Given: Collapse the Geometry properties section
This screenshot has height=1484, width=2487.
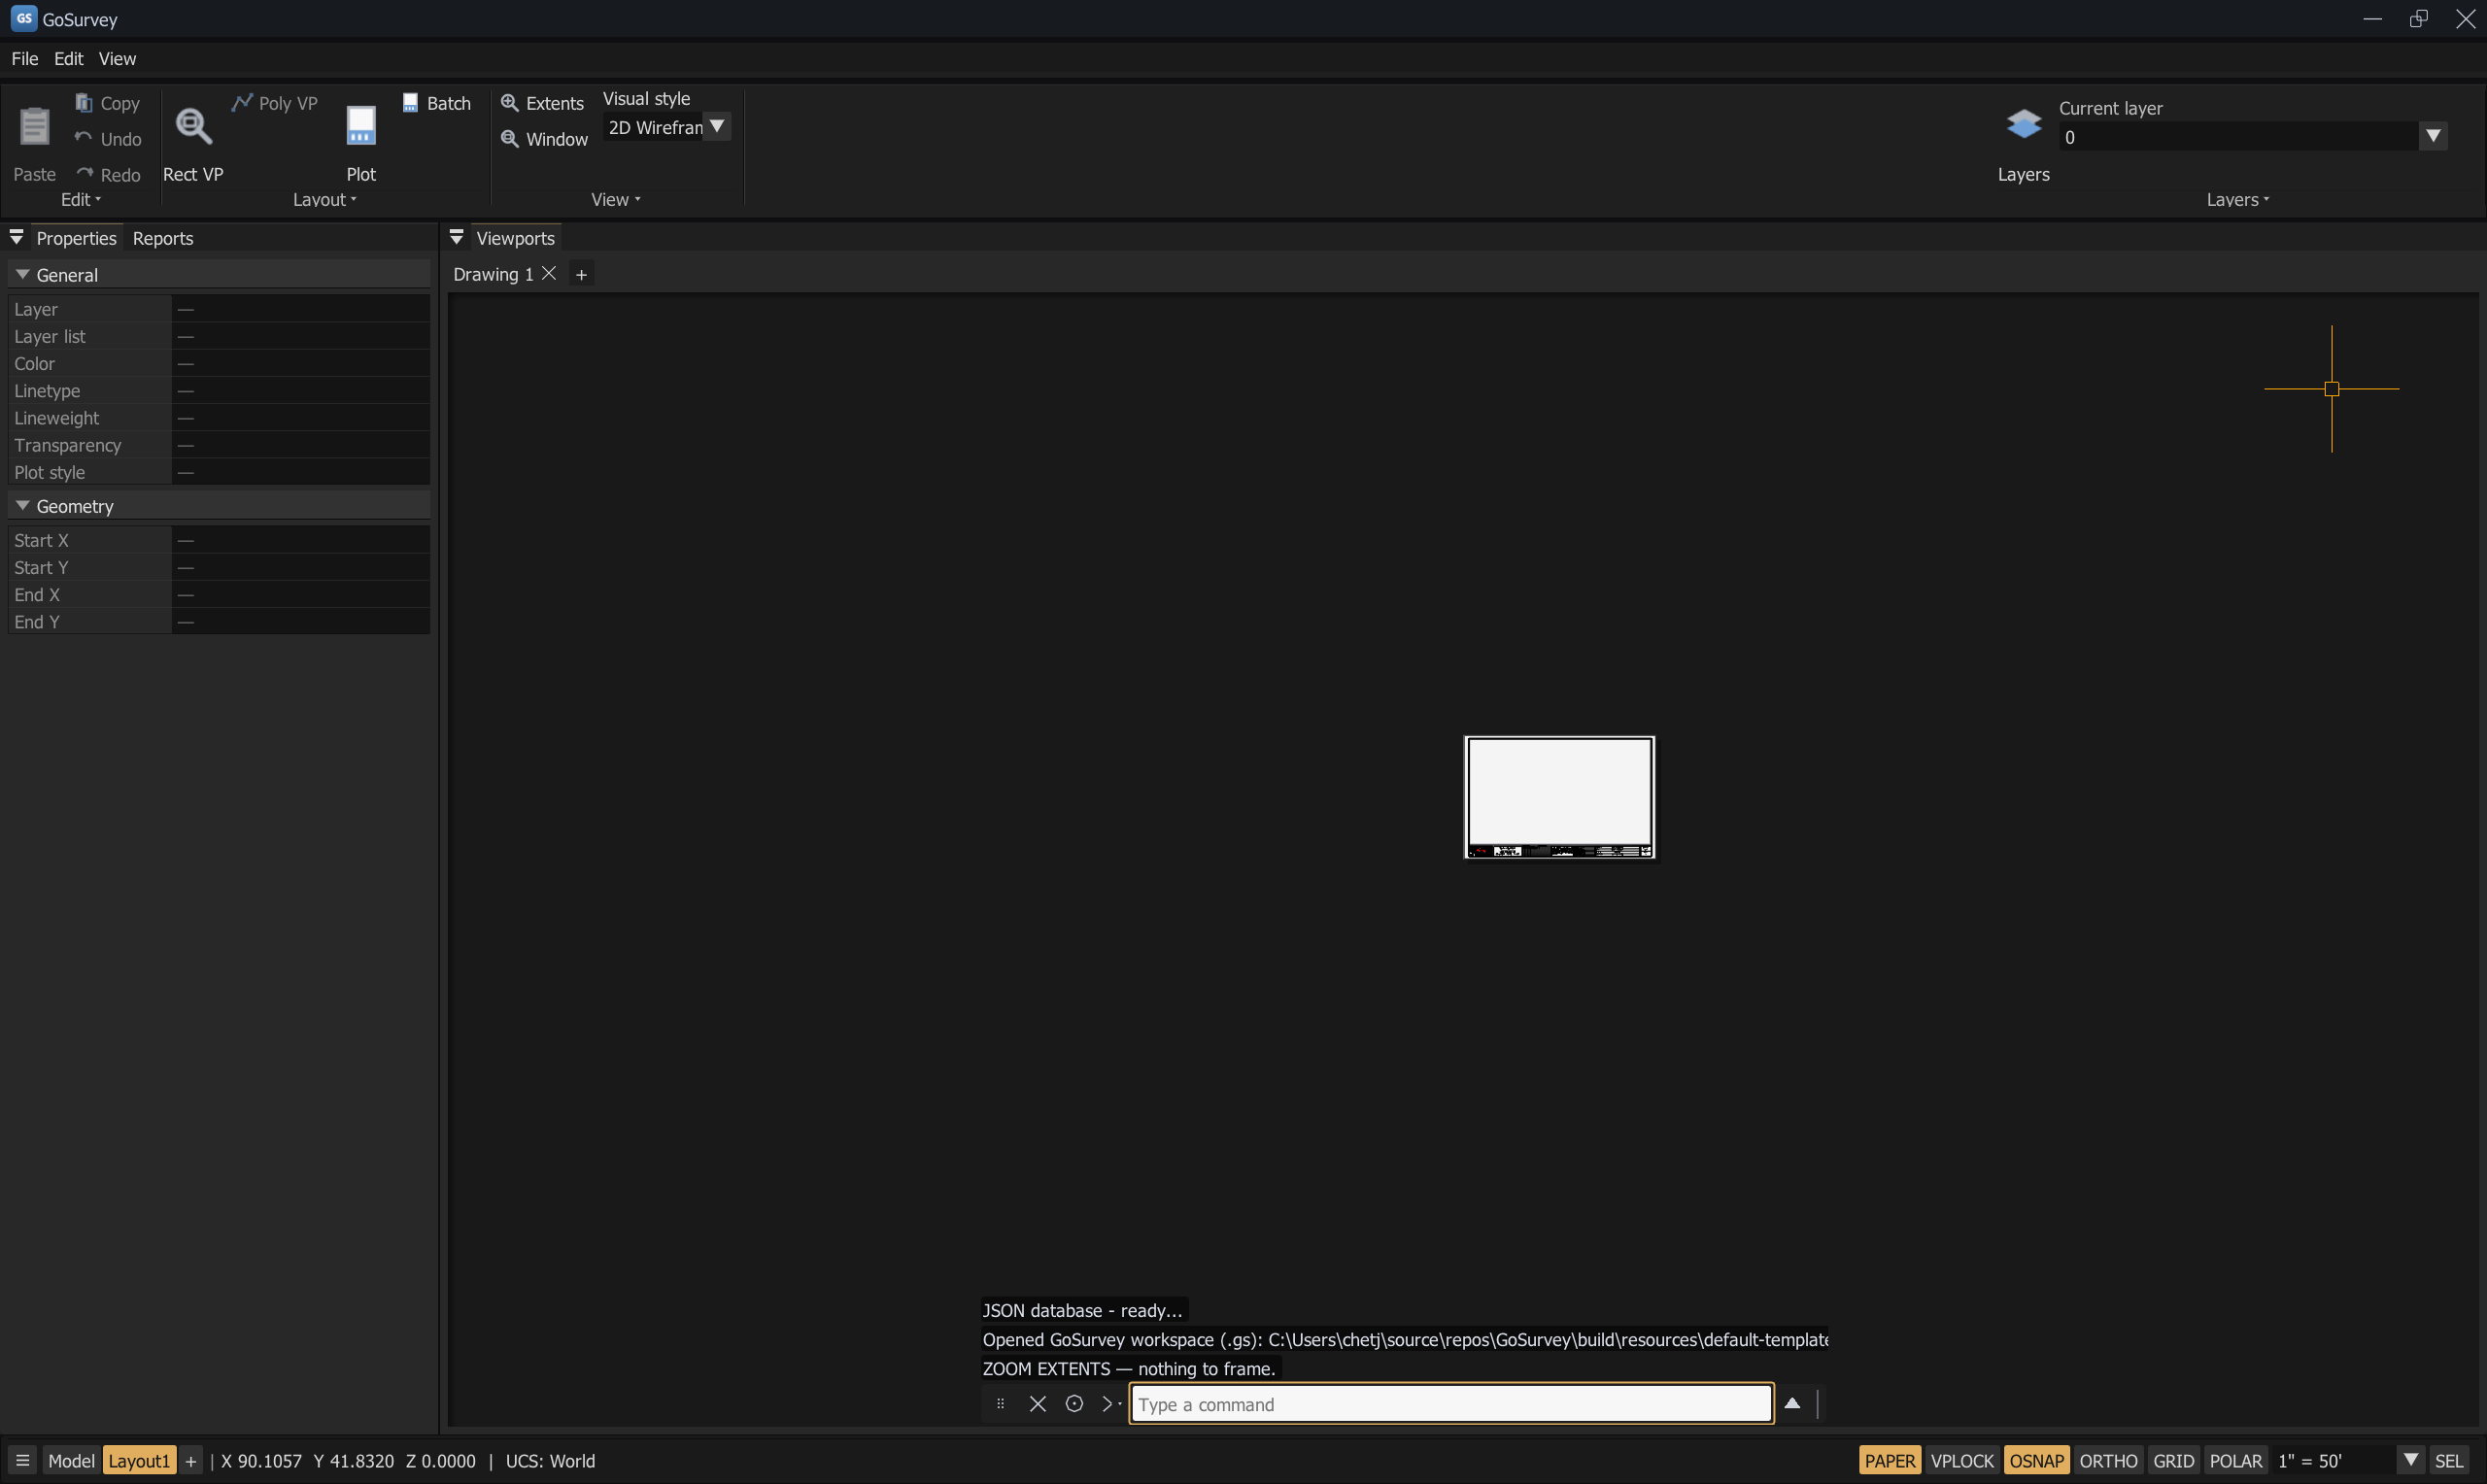Looking at the screenshot, I should pos(22,505).
